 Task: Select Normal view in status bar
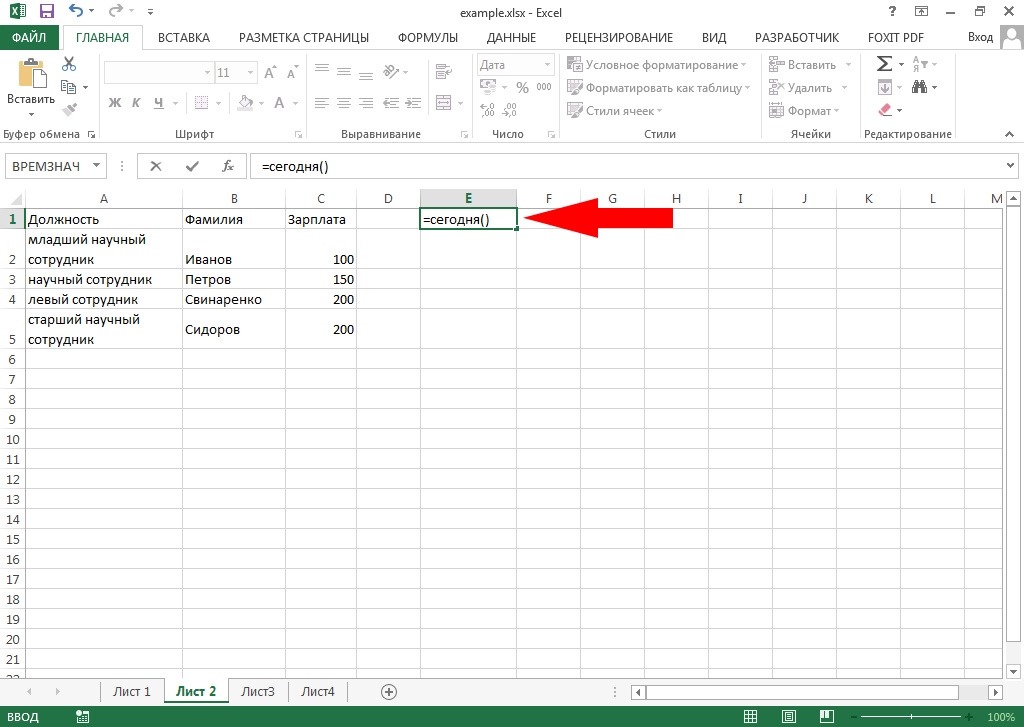coord(751,717)
